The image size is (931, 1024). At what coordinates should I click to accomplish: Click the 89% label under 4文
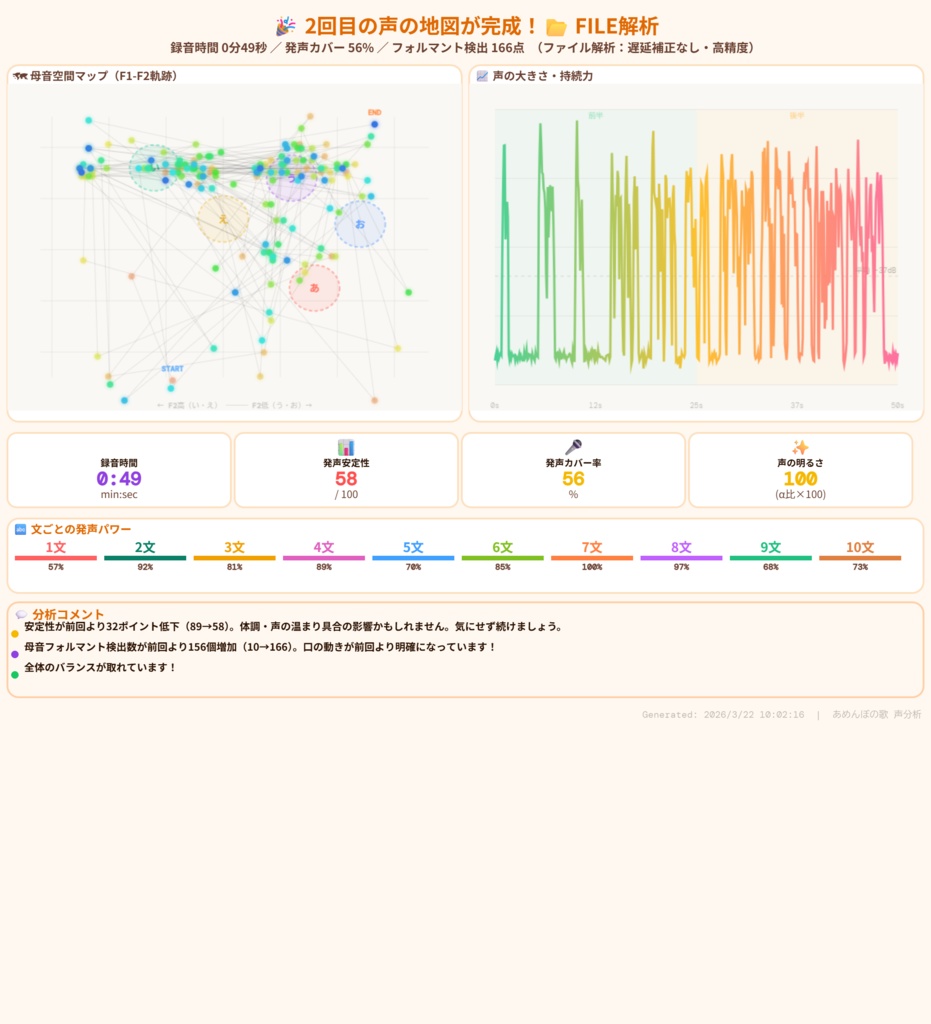[x=324, y=567]
